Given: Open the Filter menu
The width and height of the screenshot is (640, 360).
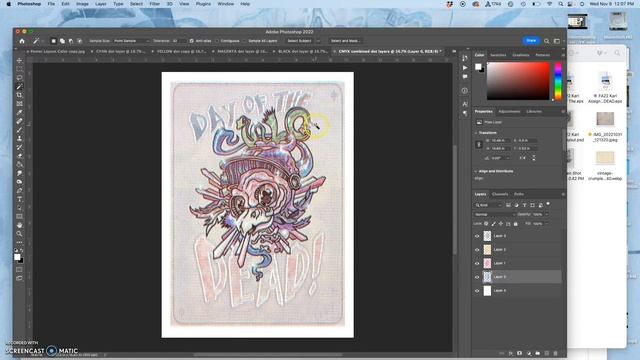Looking at the screenshot, I should point(154,4).
